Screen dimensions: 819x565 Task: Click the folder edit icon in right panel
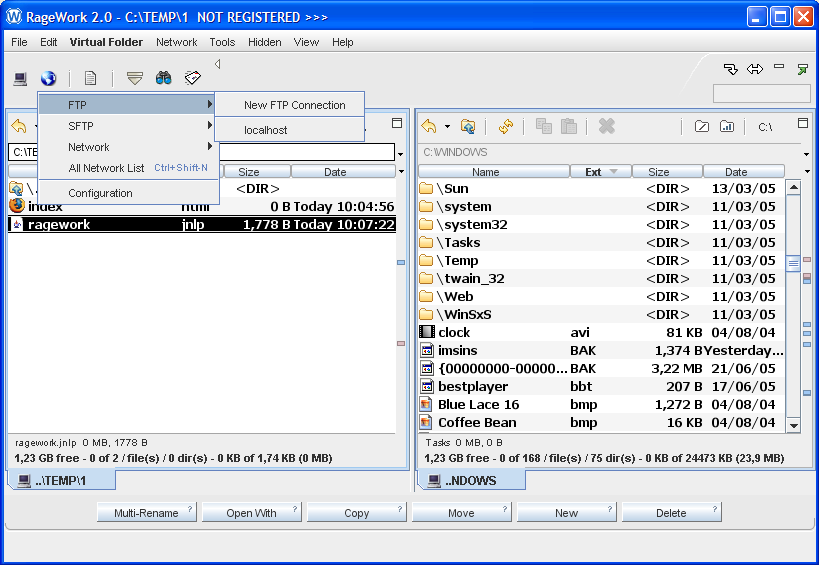click(x=701, y=126)
